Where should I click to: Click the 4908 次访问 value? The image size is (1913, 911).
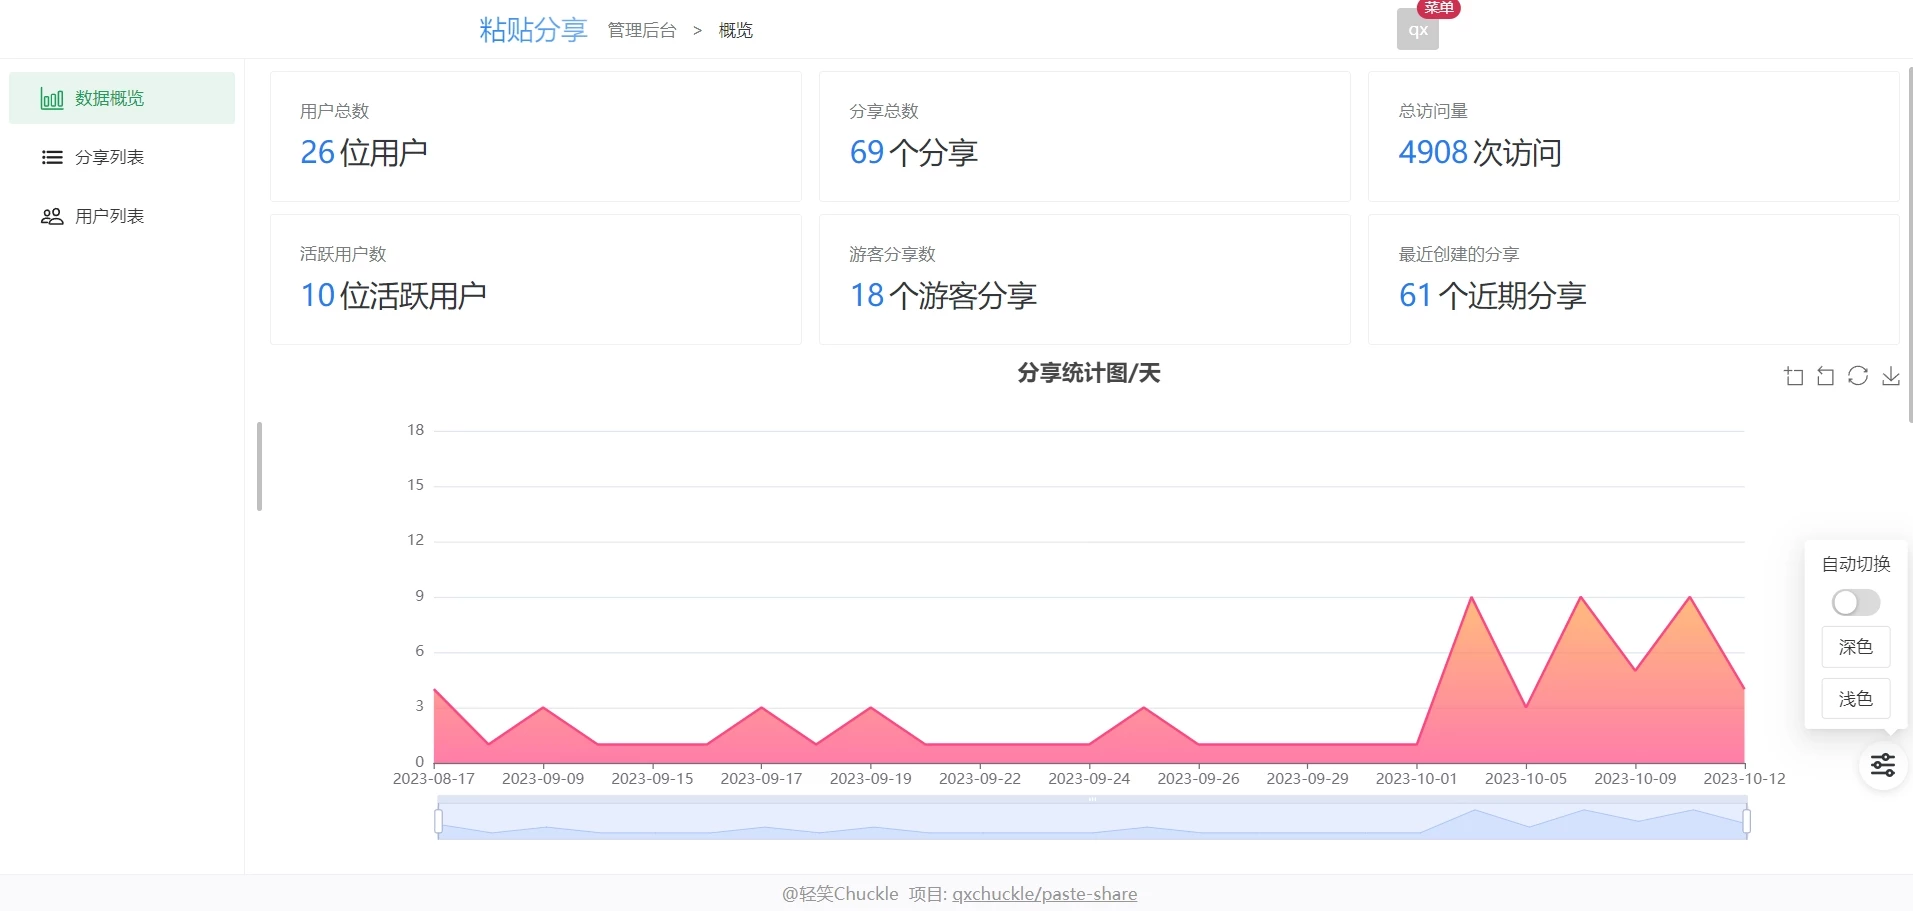1480,152
